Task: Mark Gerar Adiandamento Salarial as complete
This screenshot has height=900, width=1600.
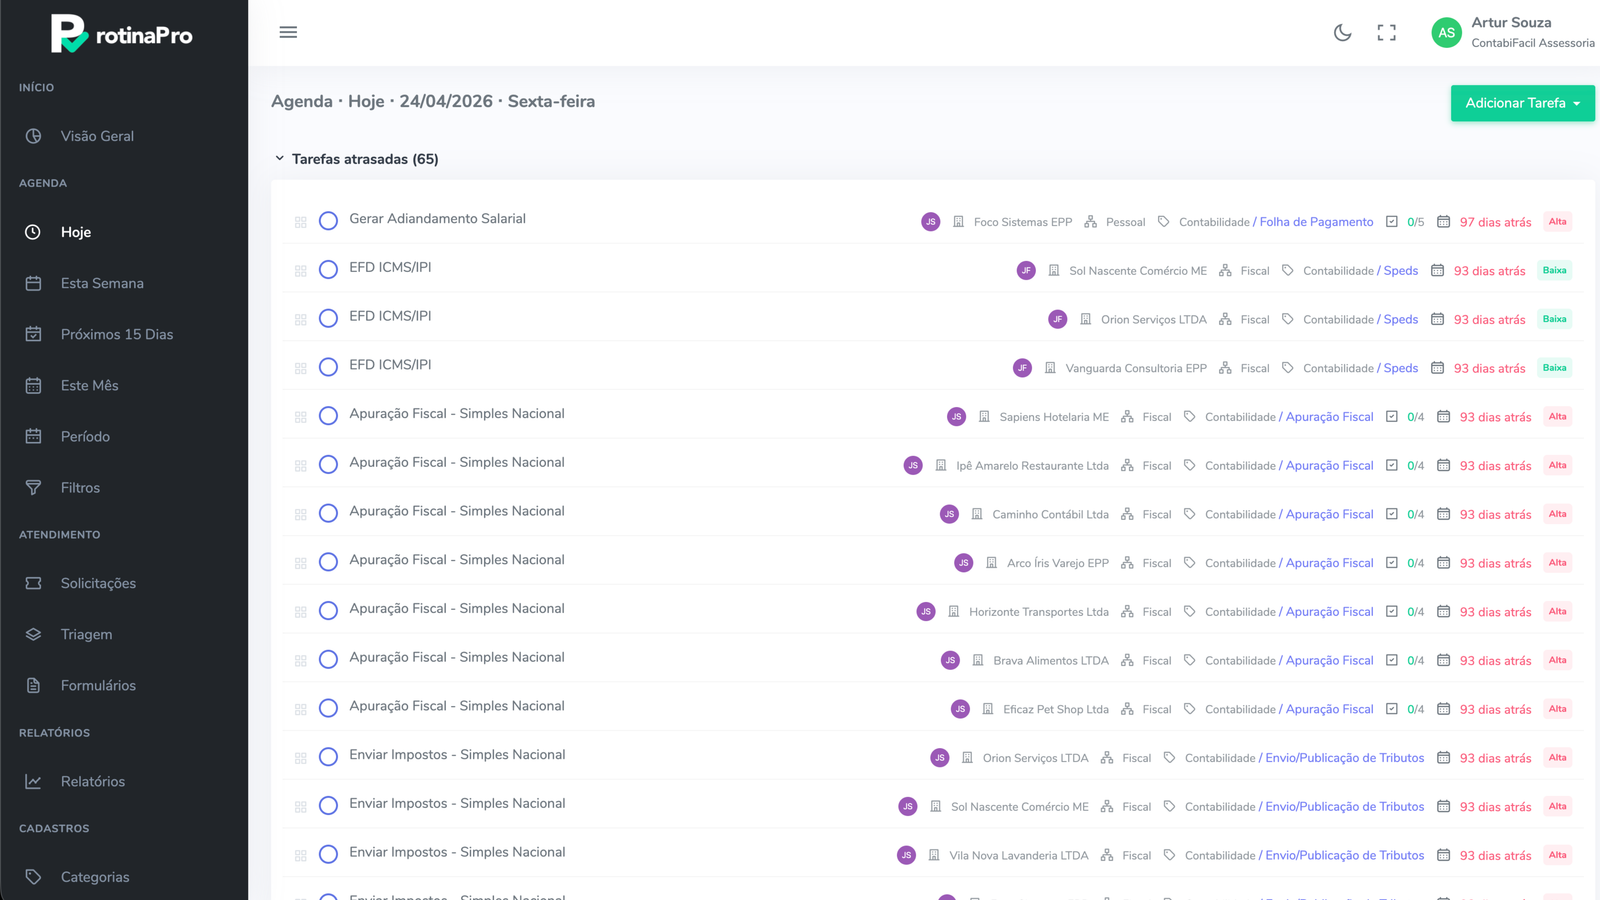Action: [328, 221]
